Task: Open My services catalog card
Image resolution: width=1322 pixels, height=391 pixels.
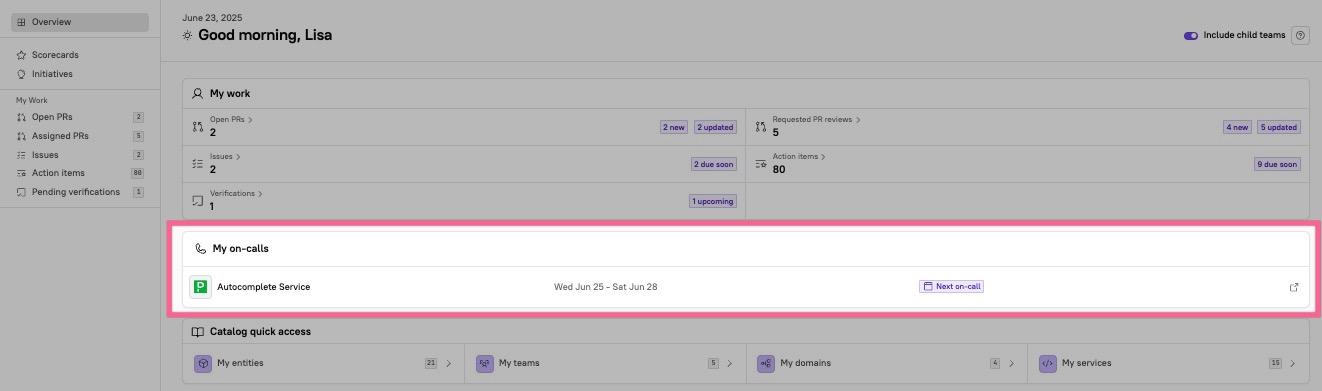Action: [x=1169, y=363]
